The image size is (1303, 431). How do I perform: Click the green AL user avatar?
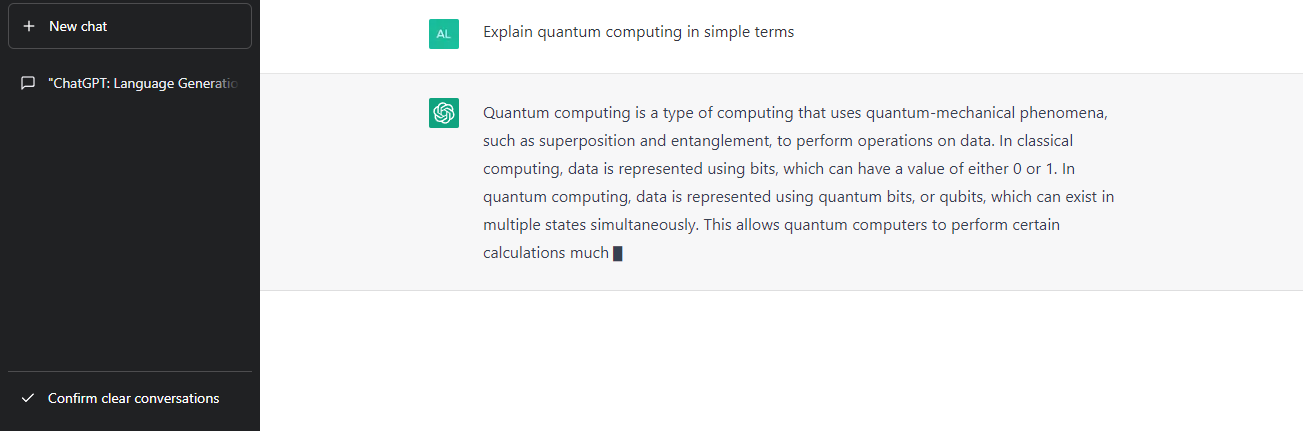[x=443, y=33]
